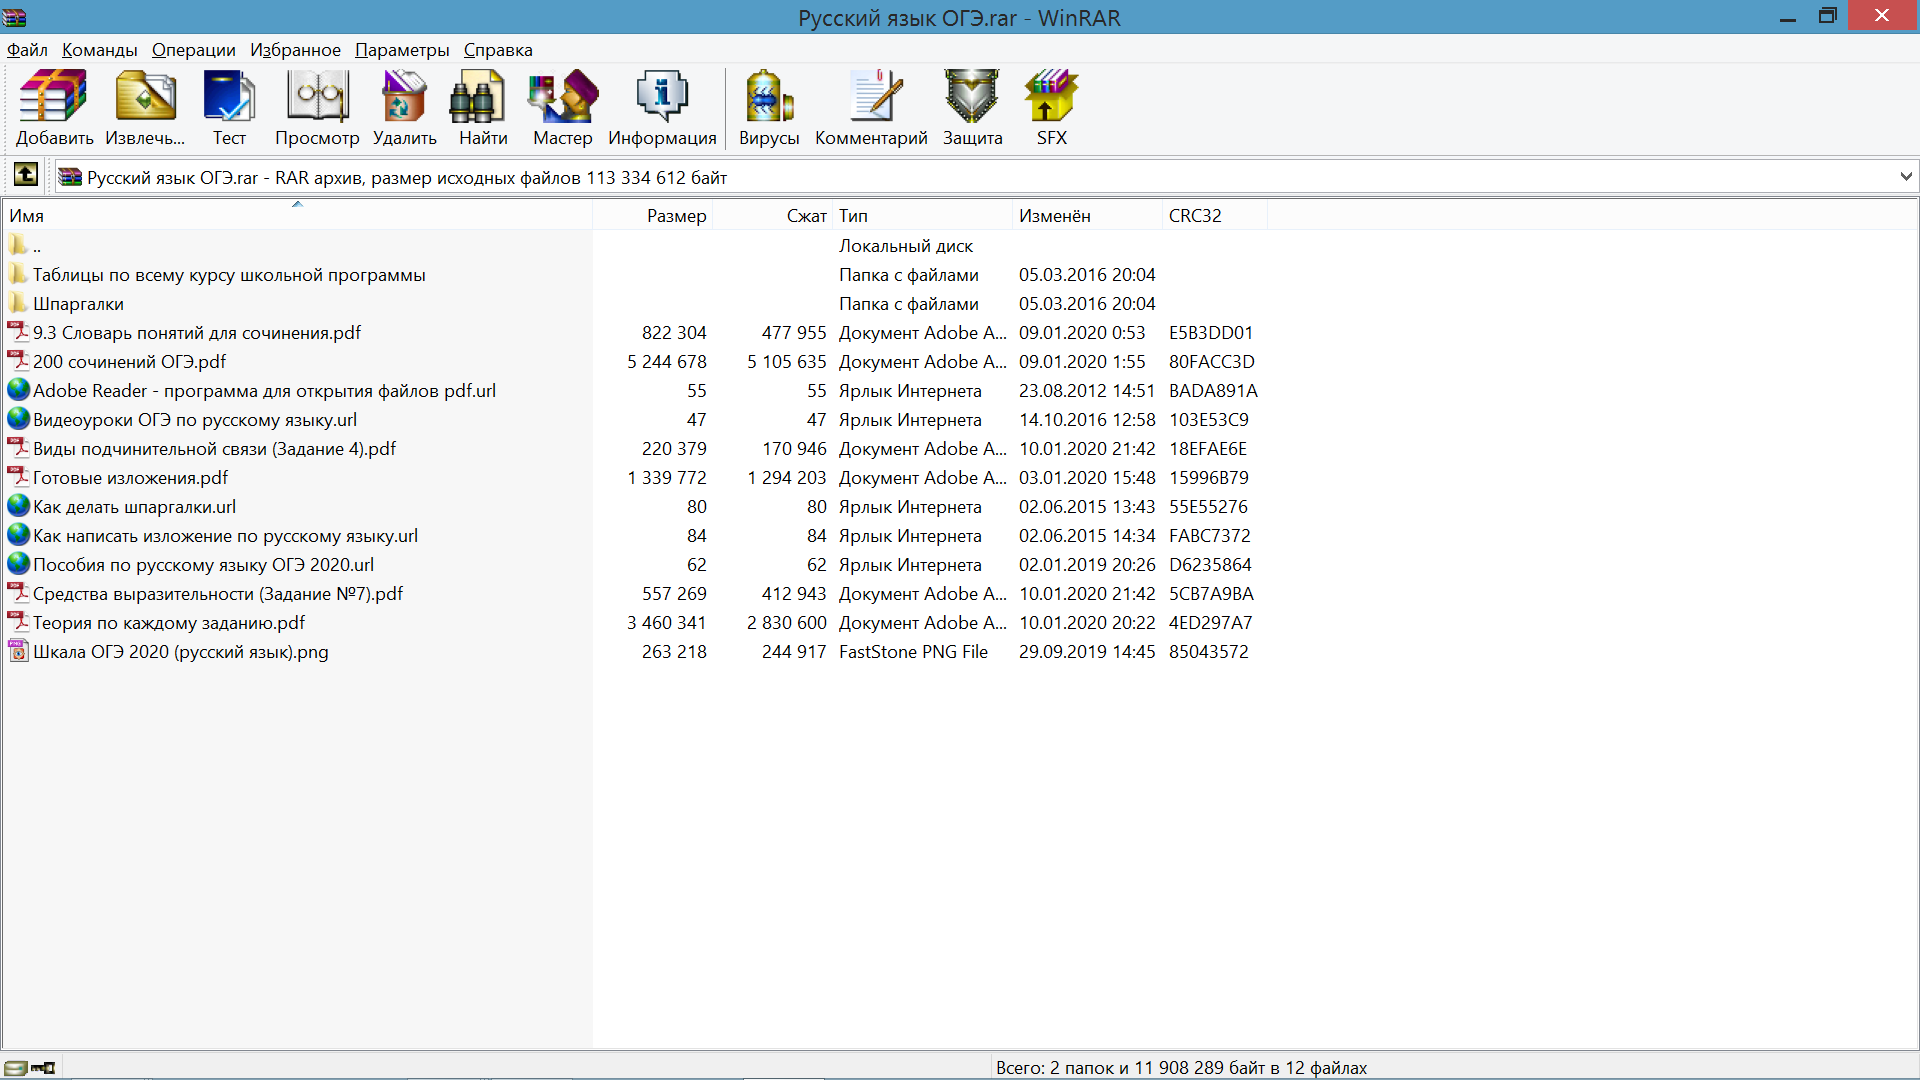The height and width of the screenshot is (1080, 1920).
Task: Sort by the Размер column header
Action: click(x=652, y=215)
